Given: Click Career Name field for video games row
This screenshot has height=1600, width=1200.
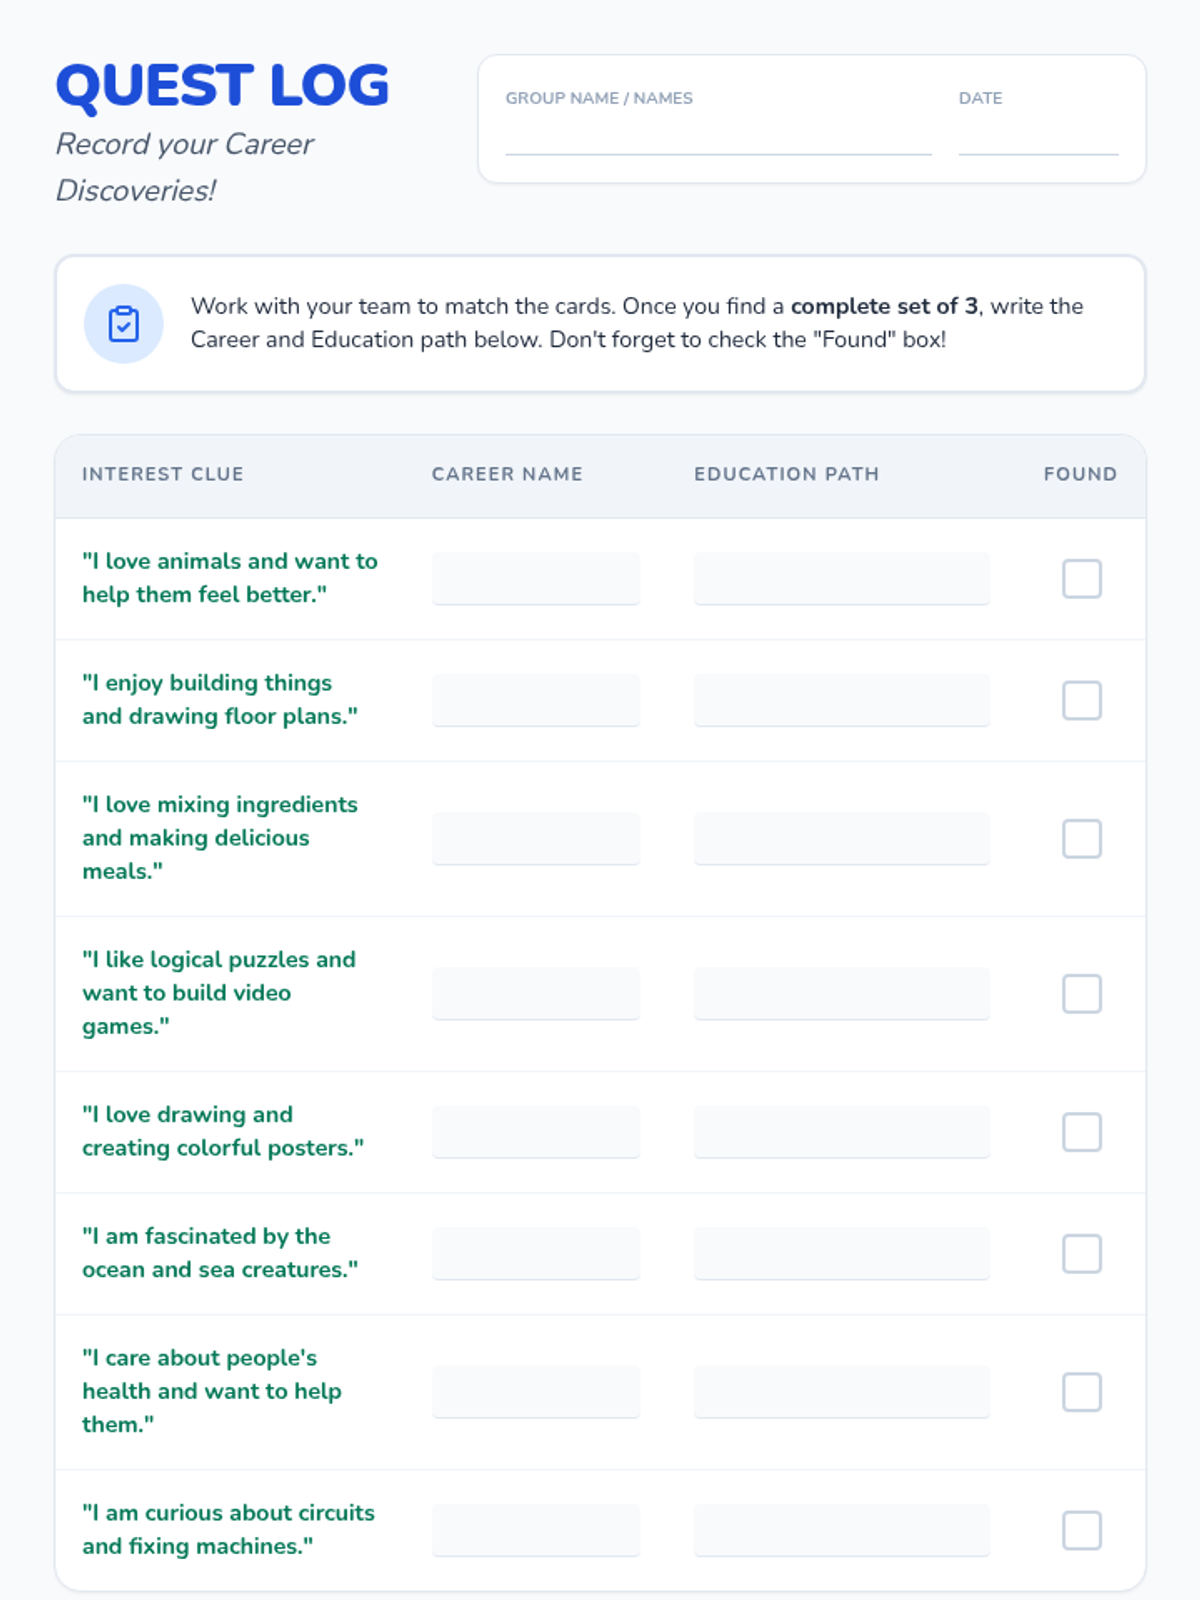Looking at the screenshot, I should (x=536, y=994).
